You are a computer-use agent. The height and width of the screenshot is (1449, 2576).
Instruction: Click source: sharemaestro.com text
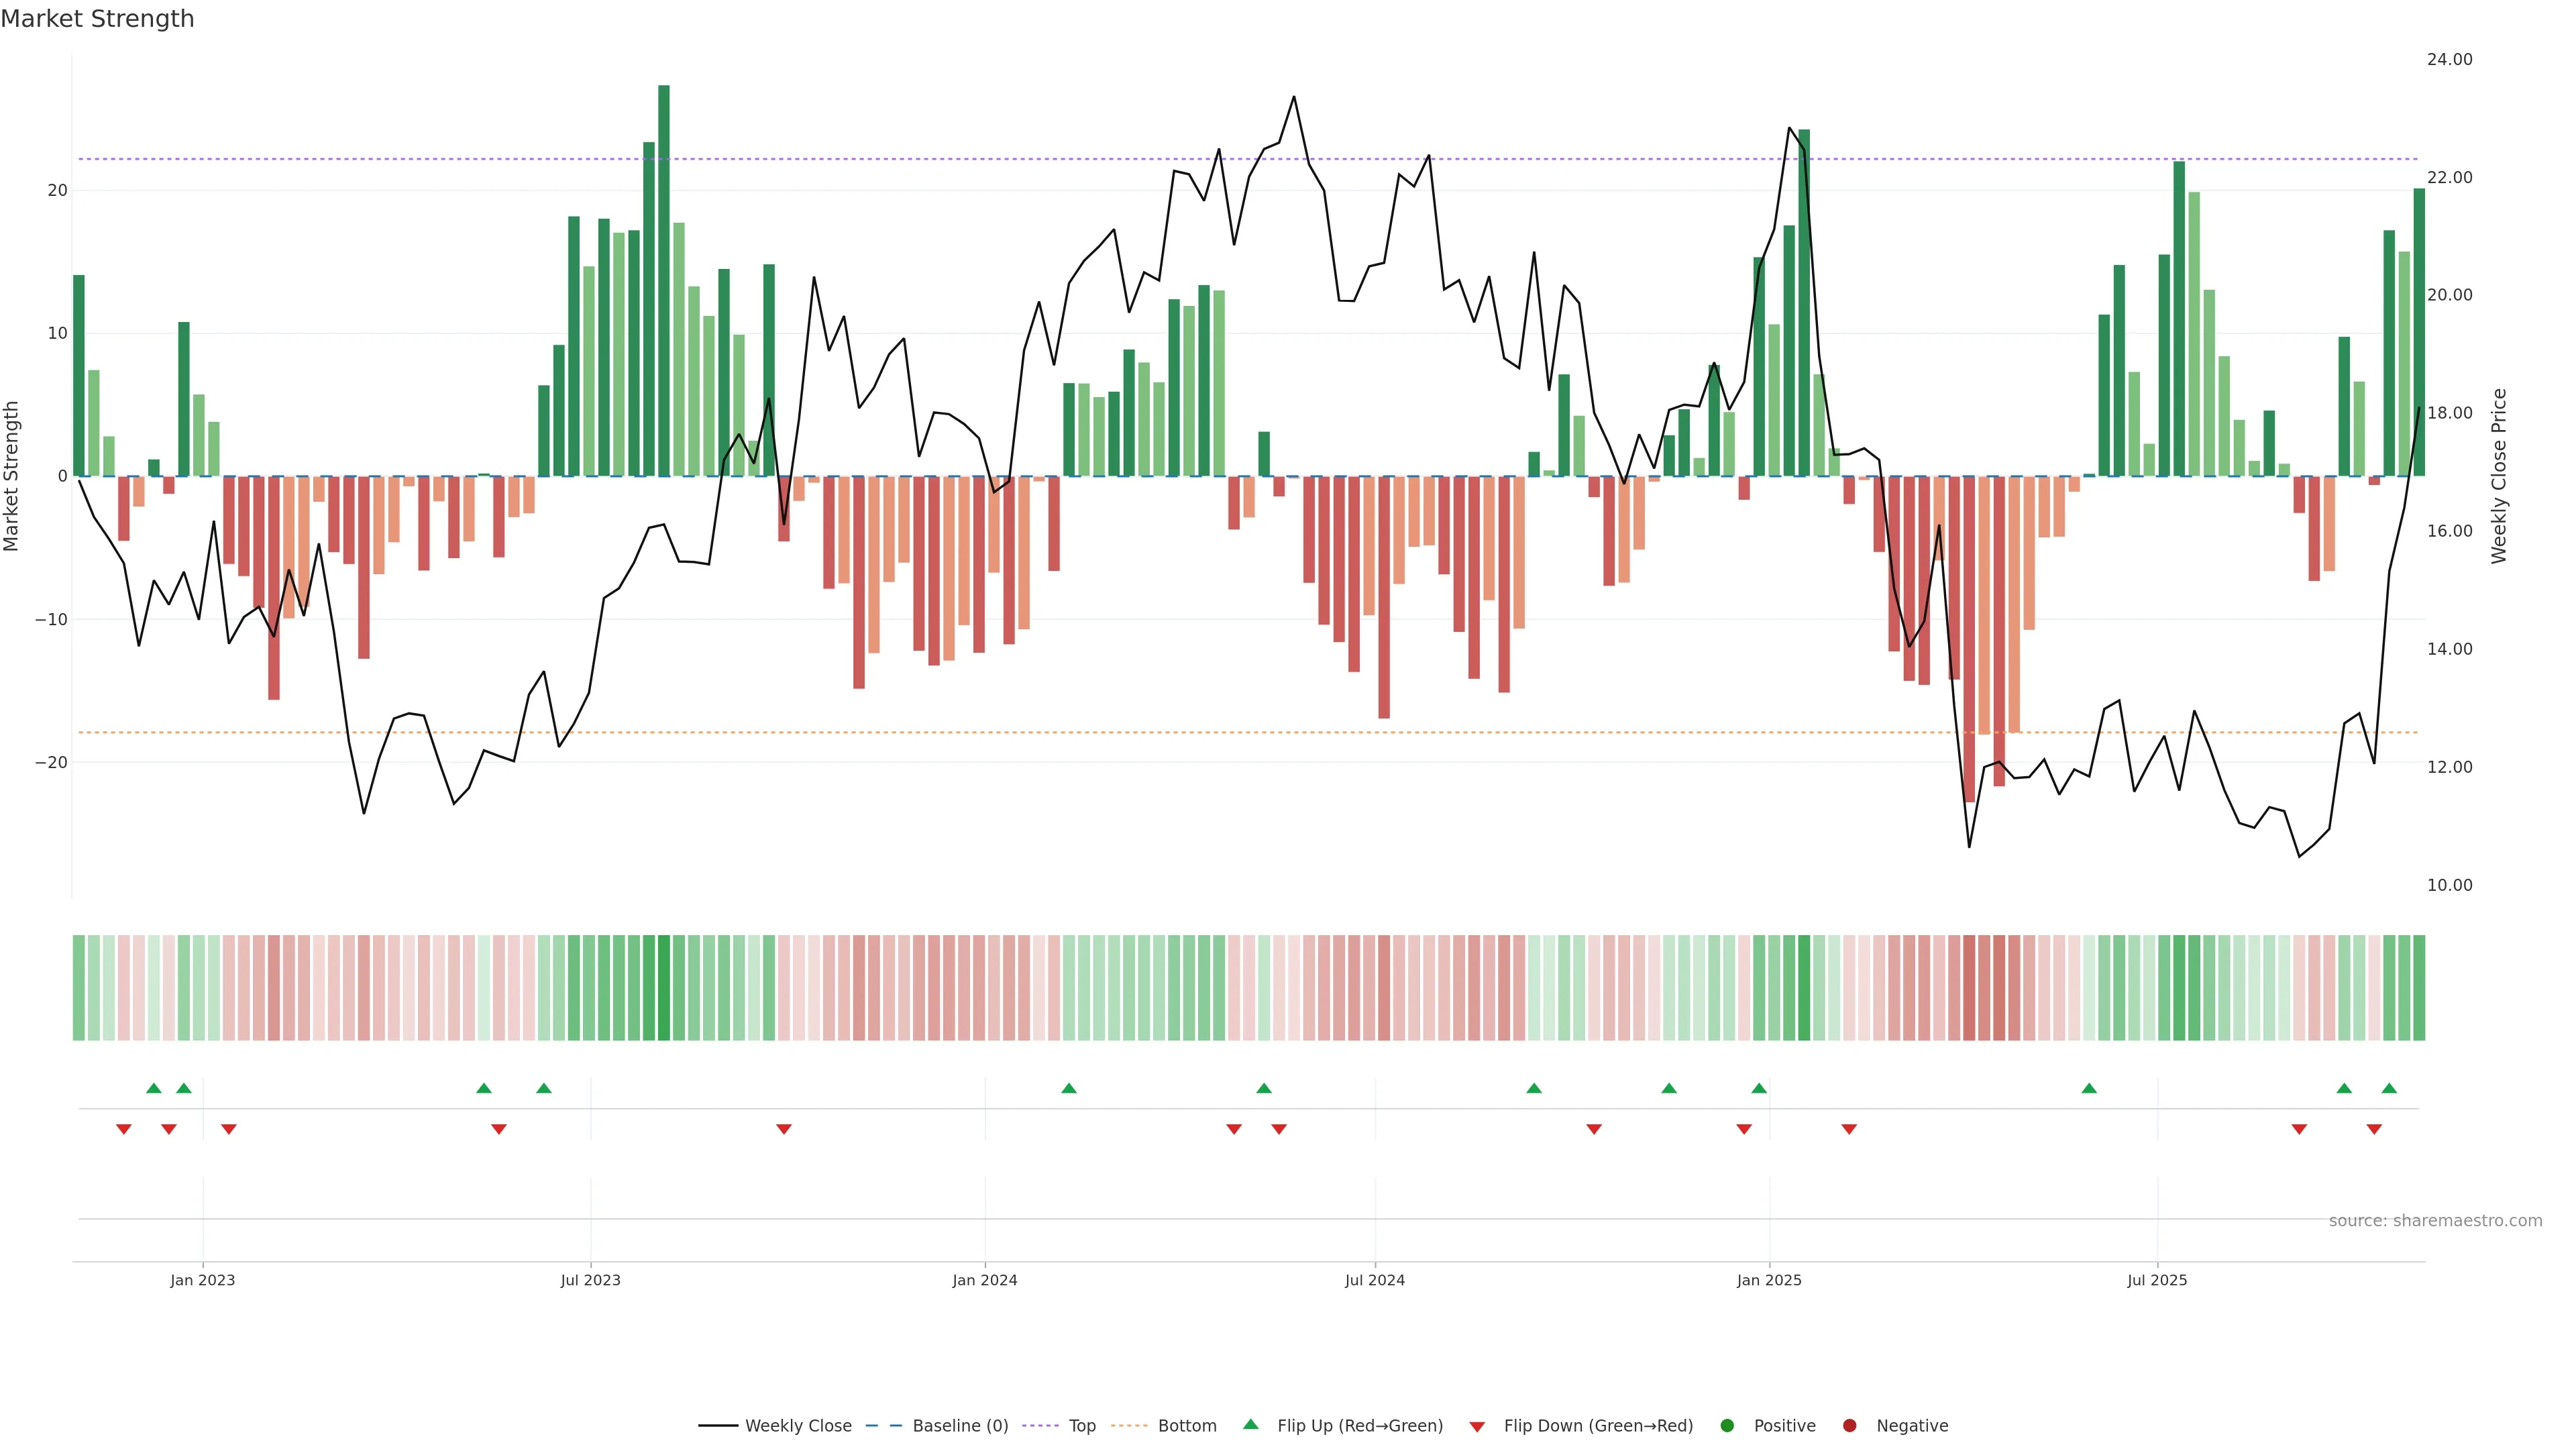2435,1221
